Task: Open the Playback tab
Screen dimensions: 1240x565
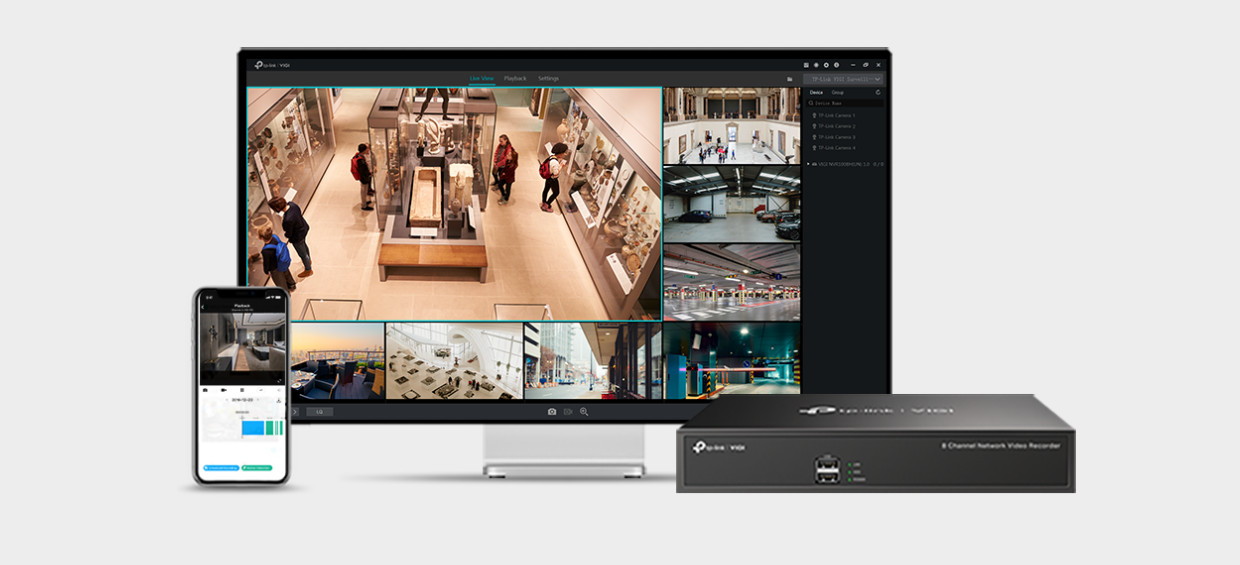Action: click(515, 78)
